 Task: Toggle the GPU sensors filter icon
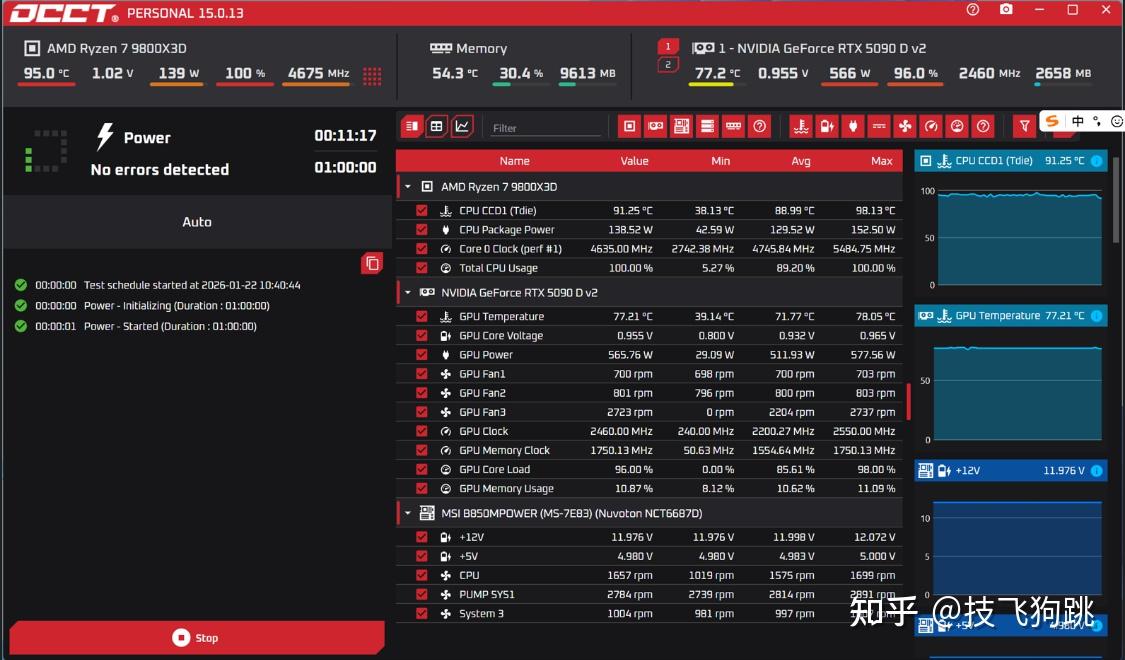pyautogui.click(x=655, y=126)
